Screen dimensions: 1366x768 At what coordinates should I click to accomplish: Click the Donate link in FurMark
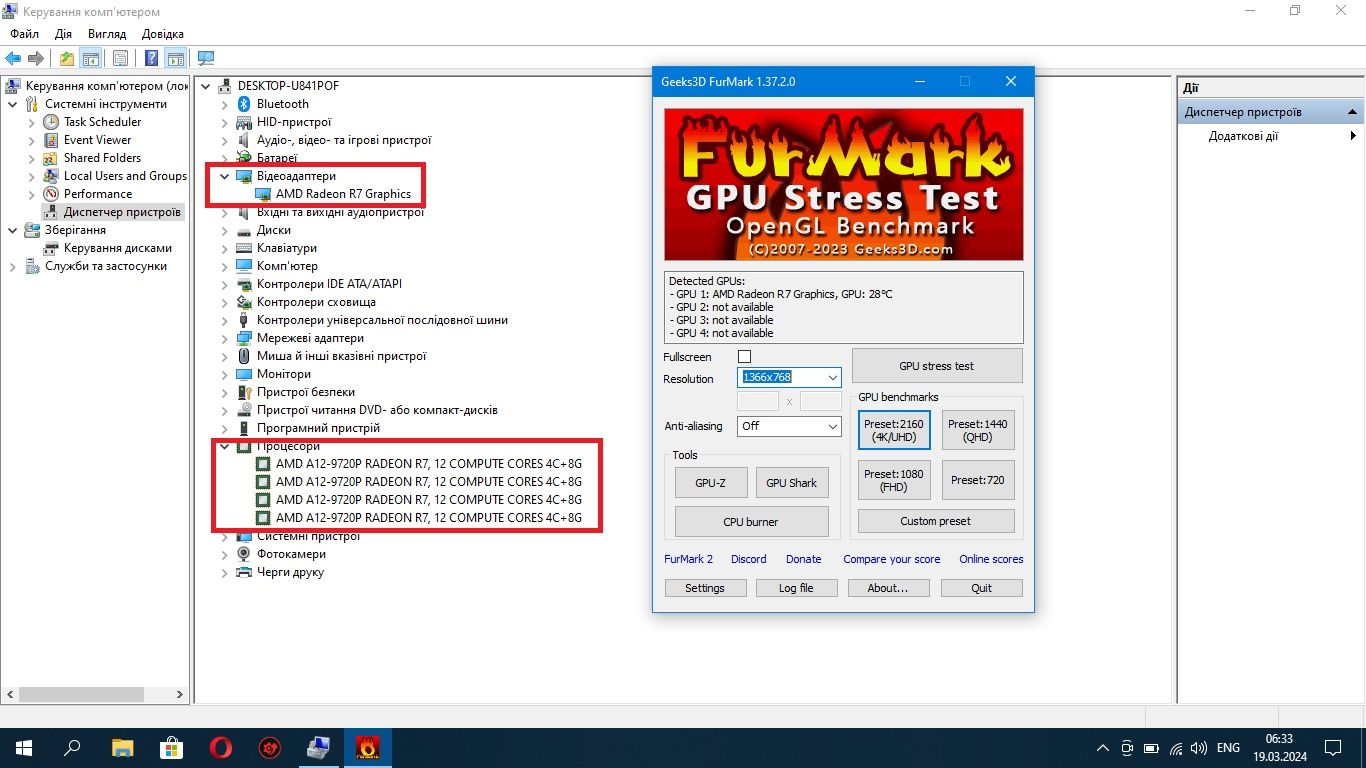pos(804,559)
